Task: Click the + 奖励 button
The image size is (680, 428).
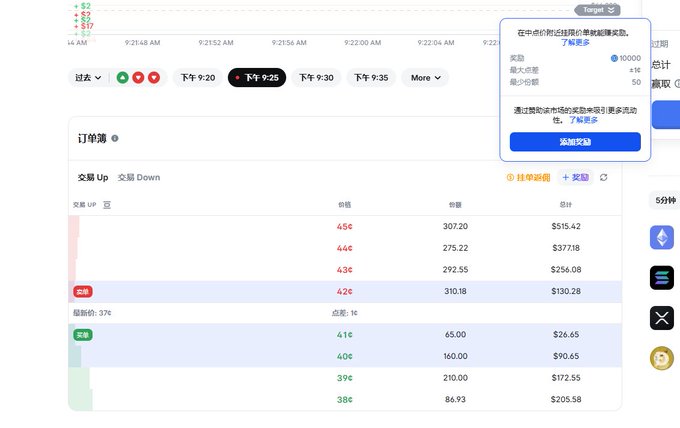Action: coord(575,177)
